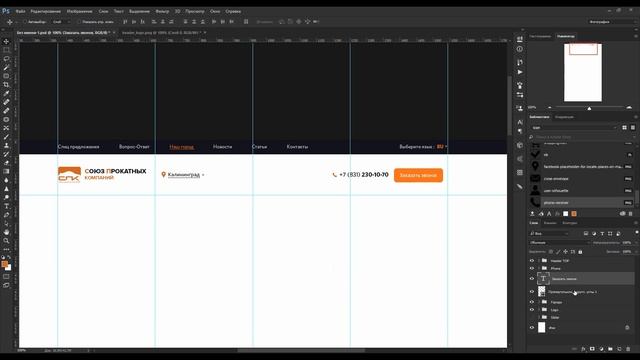Select phone receiver item in Libraries

(x=582, y=202)
